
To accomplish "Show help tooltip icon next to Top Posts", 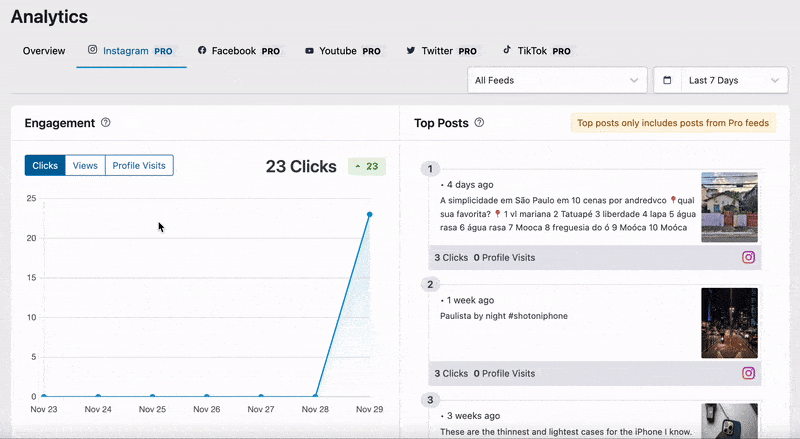I will pos(479,123).
